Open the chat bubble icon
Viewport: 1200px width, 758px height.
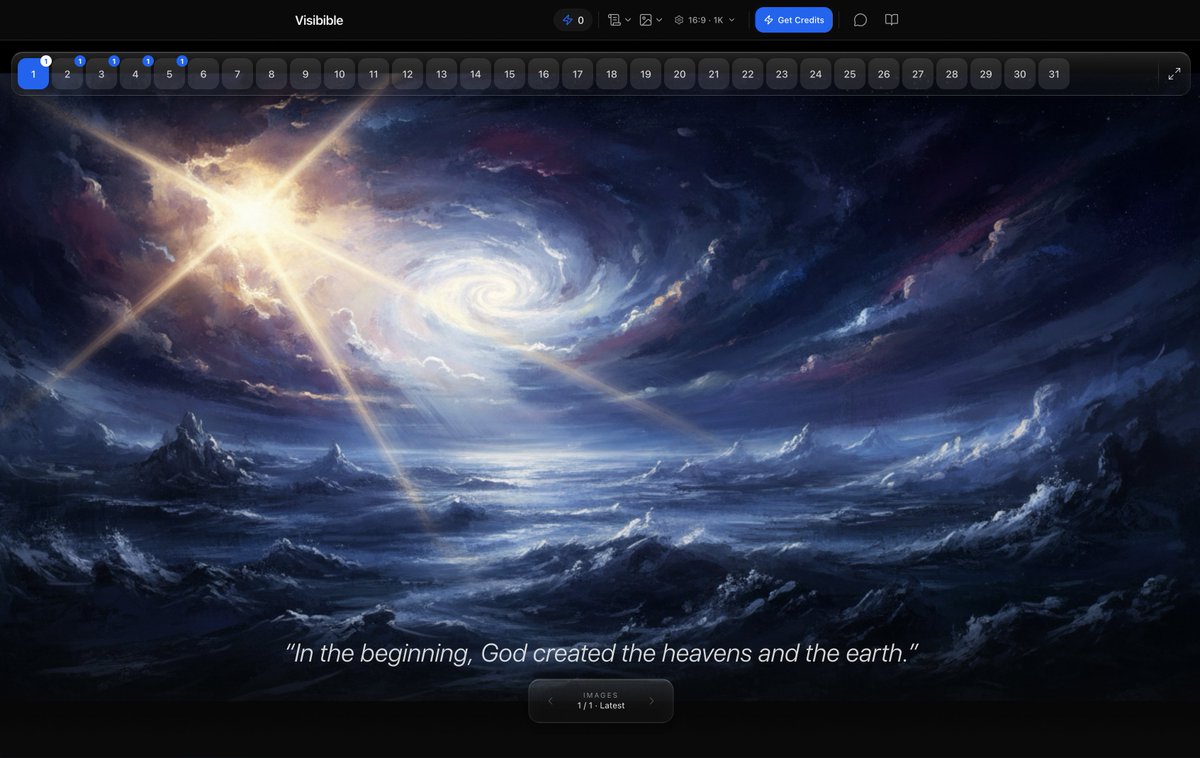pos(860,20)
